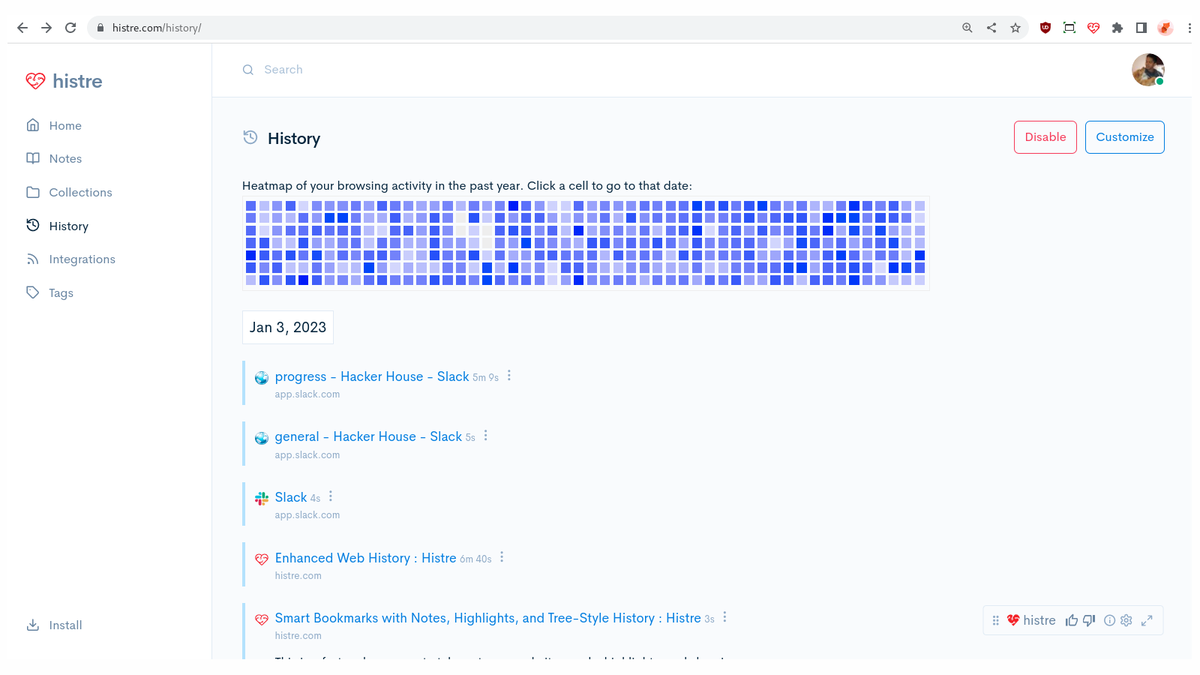The image size is (1200, 675).
Task: Open Smart Bookmarks with Notes link
Action: [488, 618]
